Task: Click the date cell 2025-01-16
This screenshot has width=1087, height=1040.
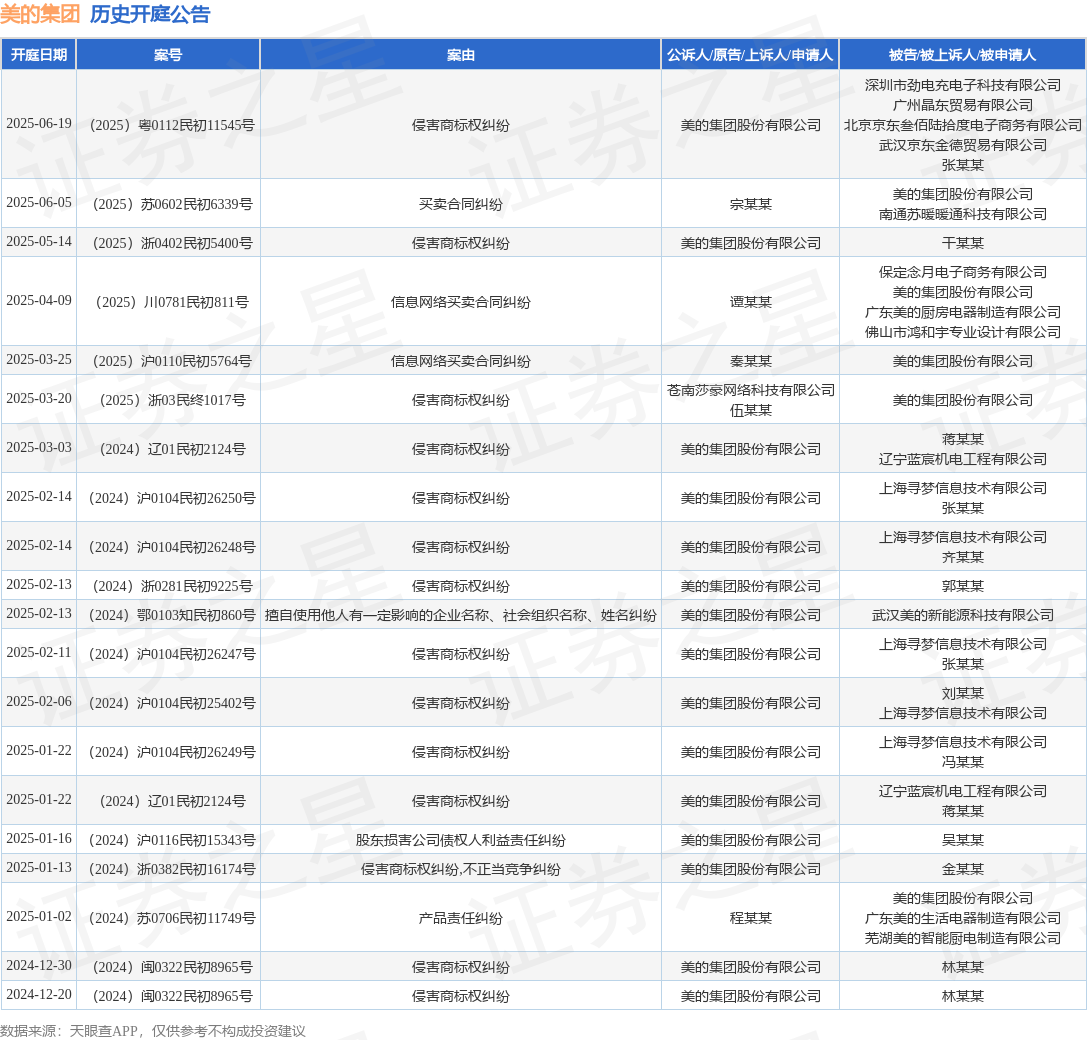Action: coord(39,838)
